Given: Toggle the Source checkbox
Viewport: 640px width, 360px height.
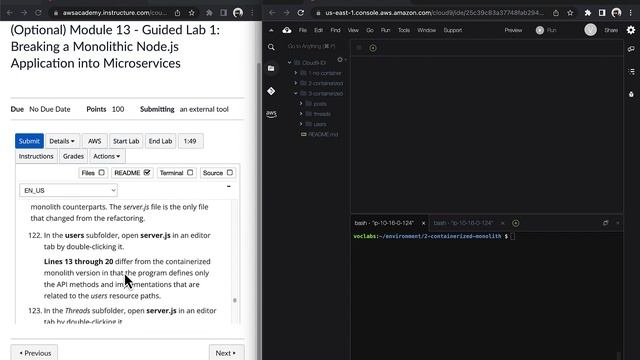Looking at the screenshot, I should coord(230,173).
